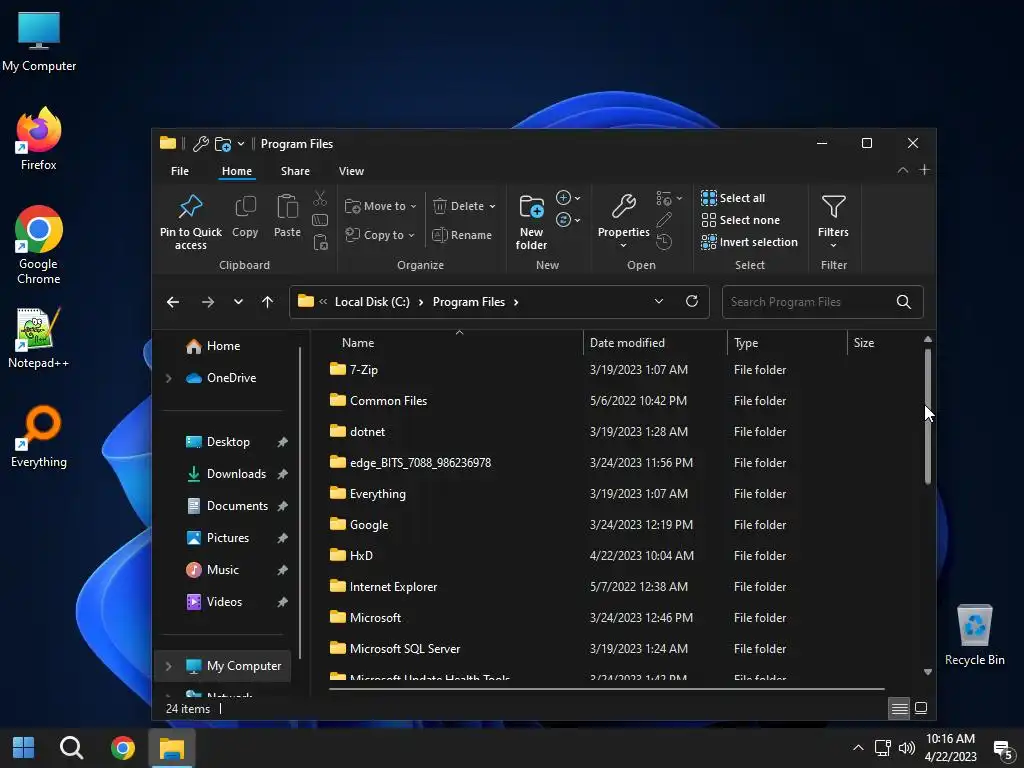Open address bar history dropdown

click(658, 301)
